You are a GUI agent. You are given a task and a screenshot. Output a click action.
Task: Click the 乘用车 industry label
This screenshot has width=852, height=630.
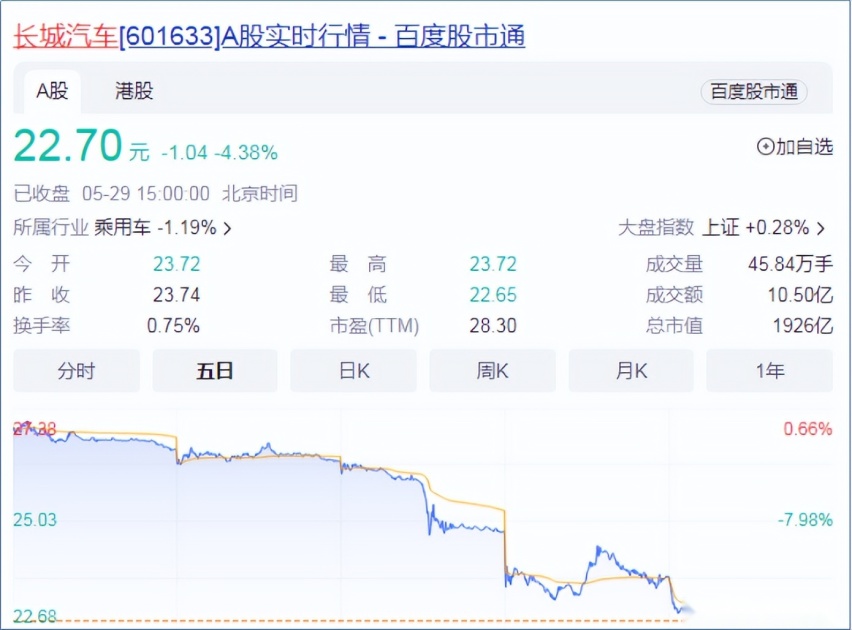(x=122, y=228)
